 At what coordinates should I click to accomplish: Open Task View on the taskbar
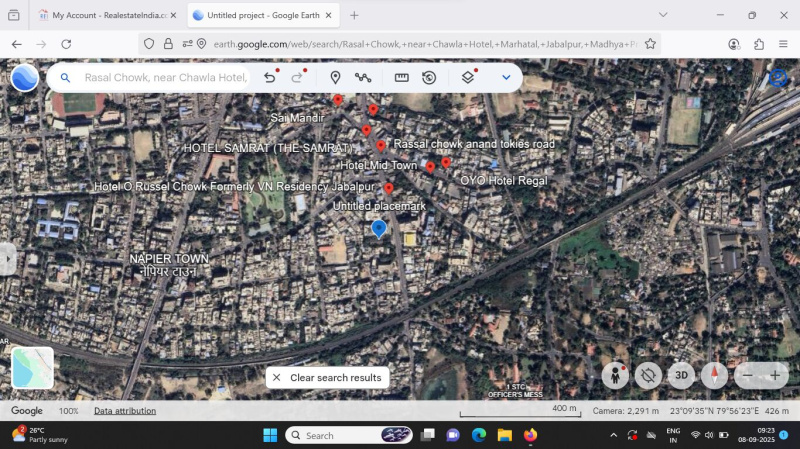pos(428,435)
